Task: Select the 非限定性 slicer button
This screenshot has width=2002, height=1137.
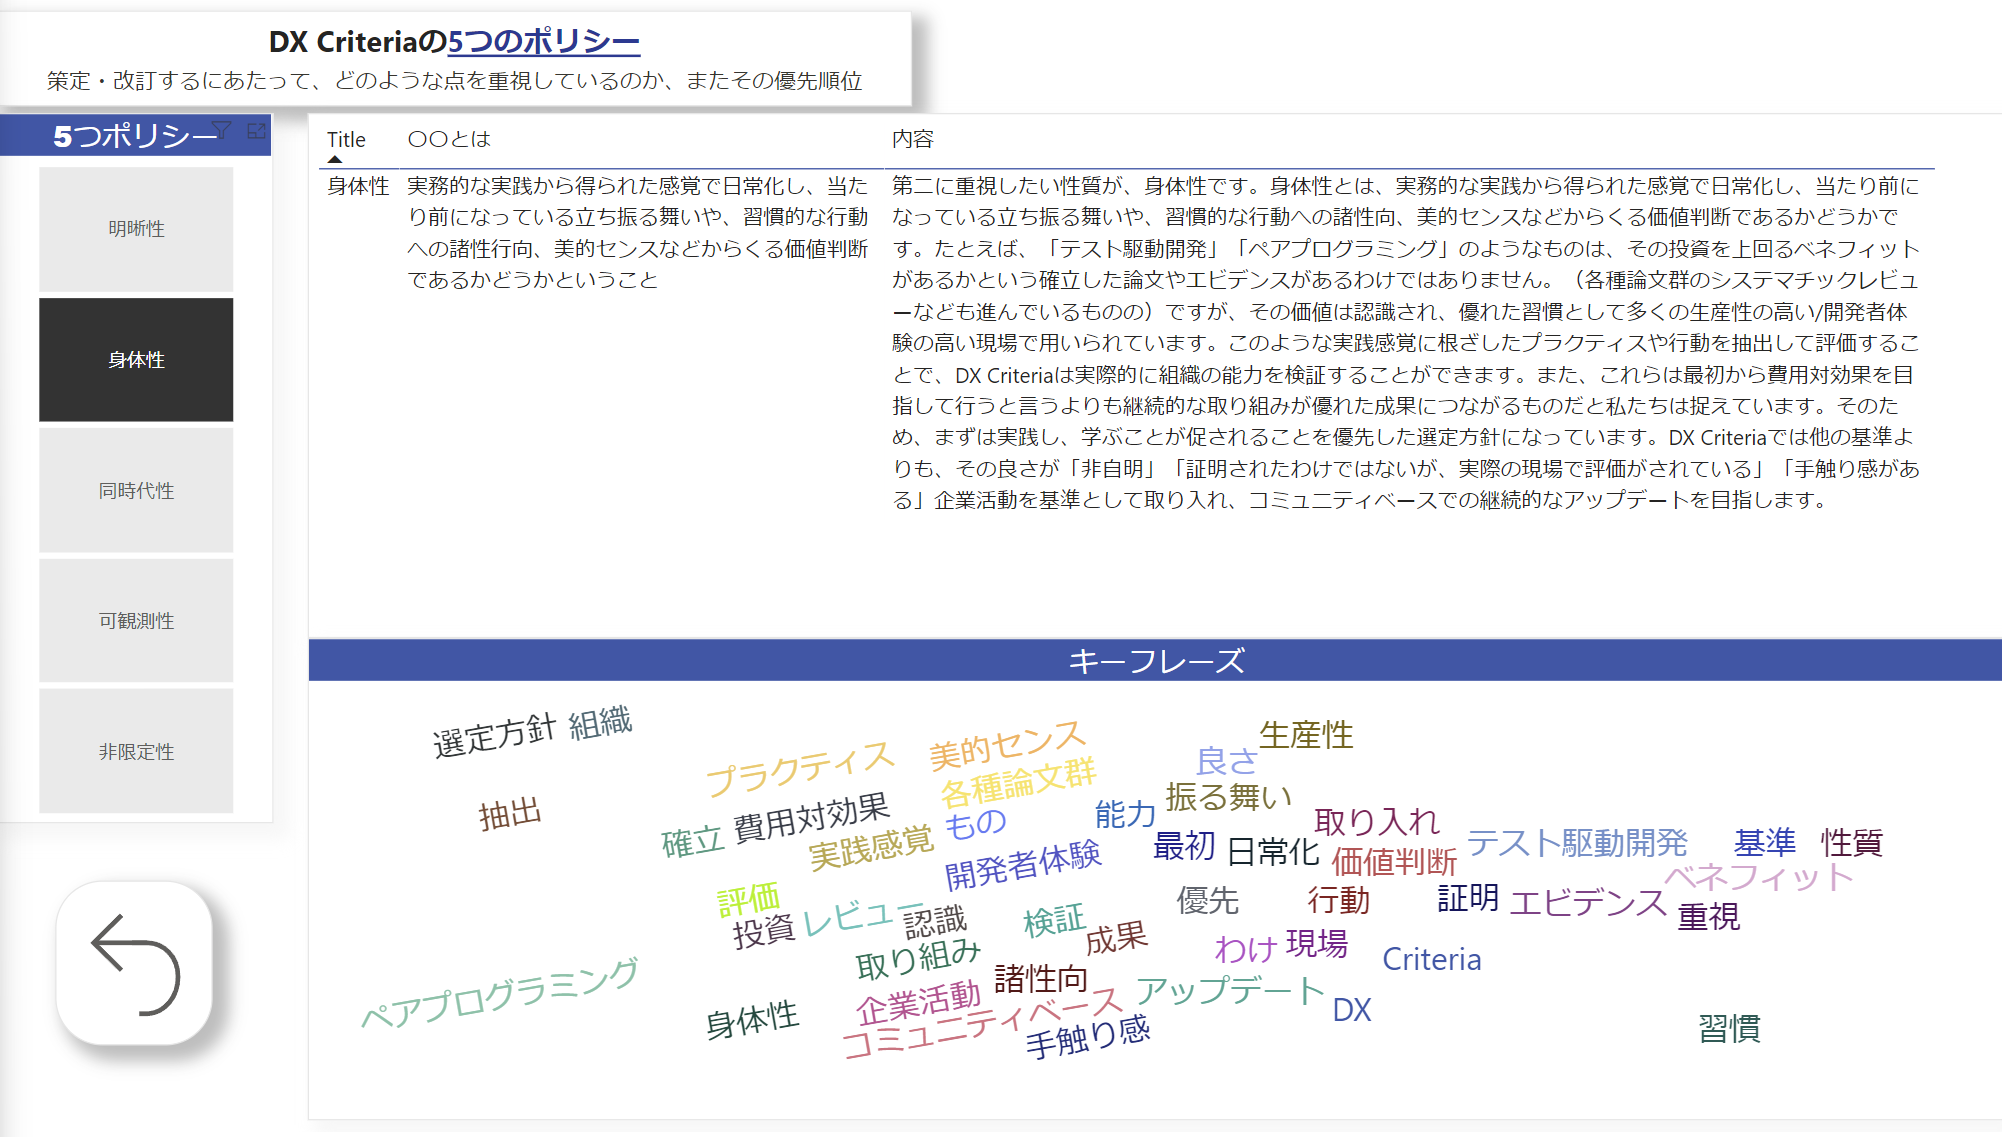Action: [136, 752]
